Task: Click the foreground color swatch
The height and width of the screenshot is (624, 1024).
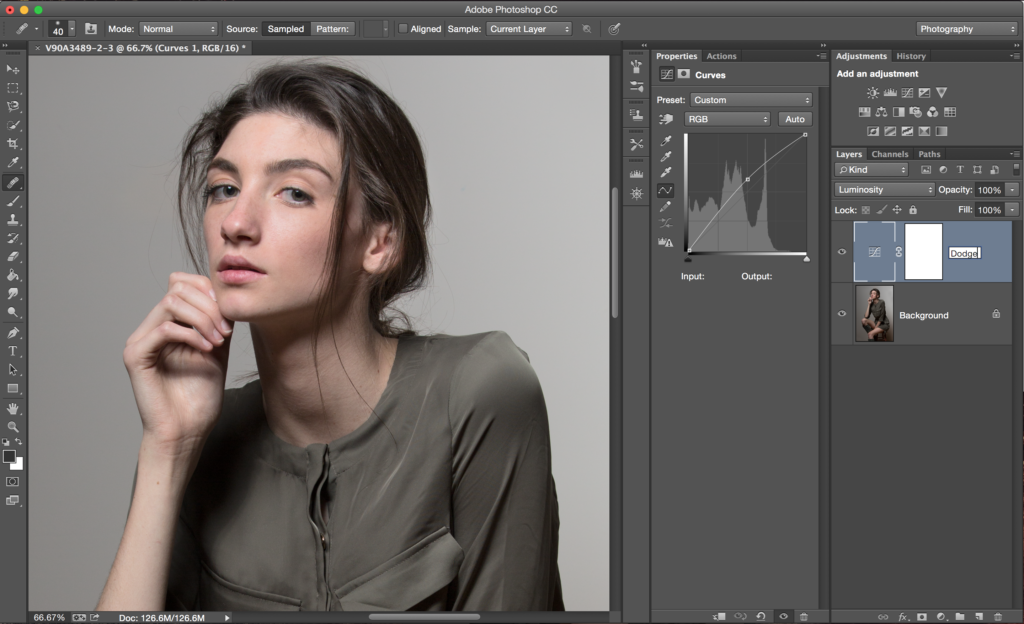Action: point(9,456)
